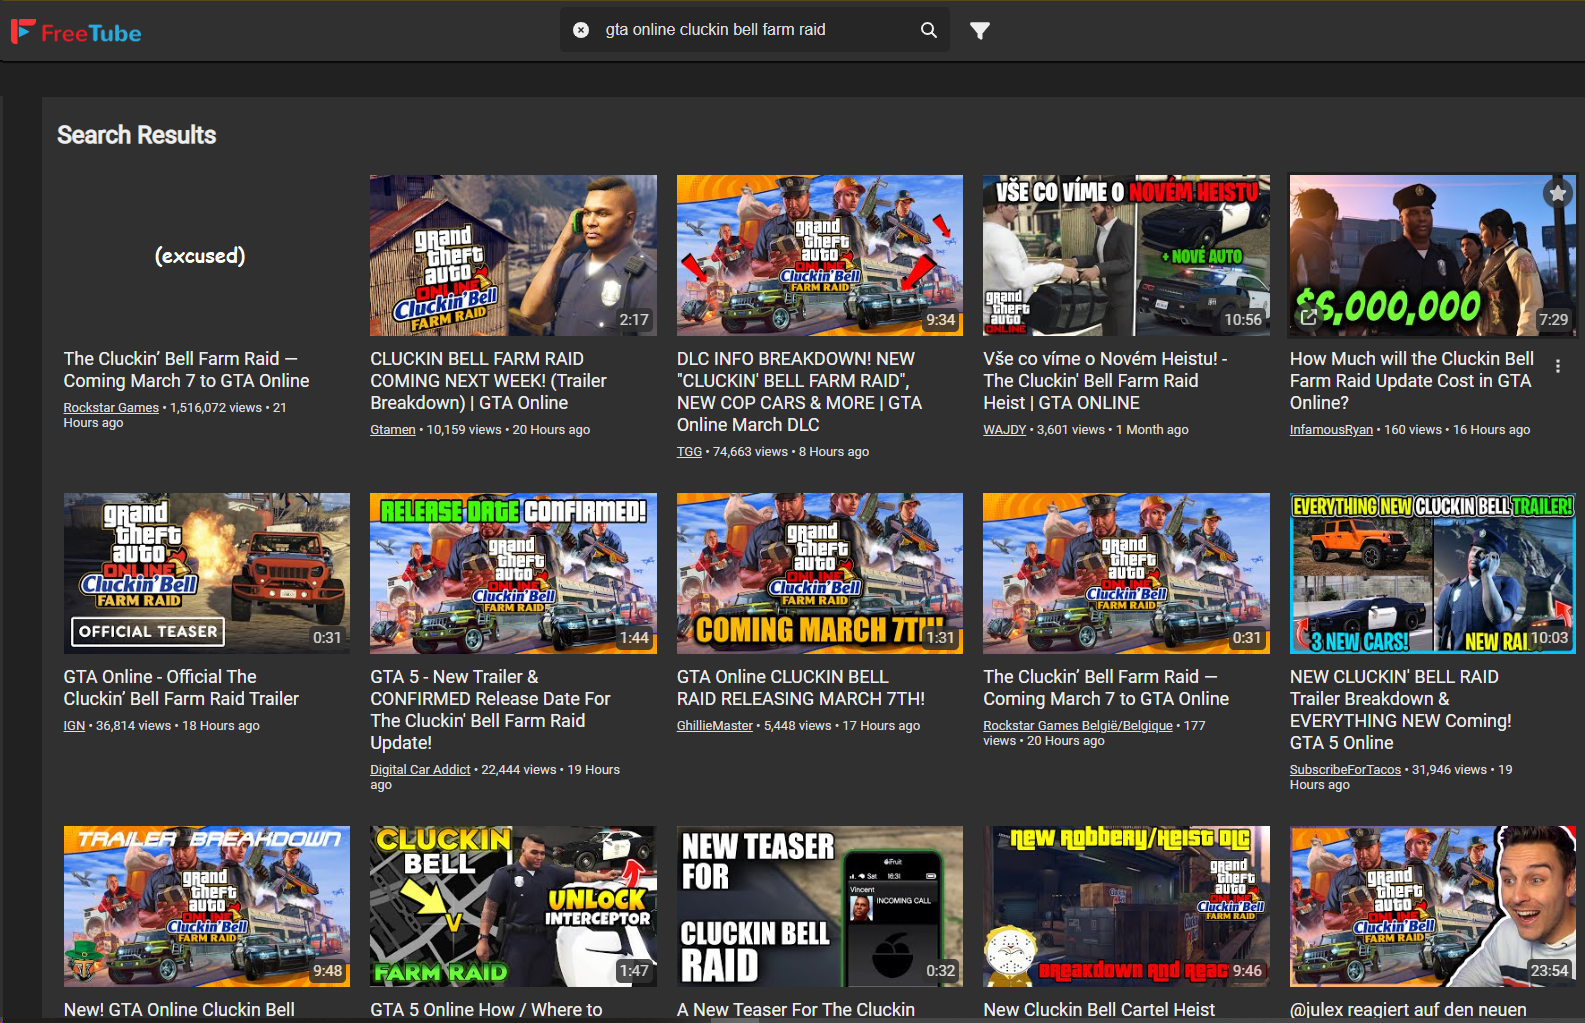Viewport: 1585px width, 1023px height.
Task: Open options menu for How Much will video
Action: pos(1558,366)
